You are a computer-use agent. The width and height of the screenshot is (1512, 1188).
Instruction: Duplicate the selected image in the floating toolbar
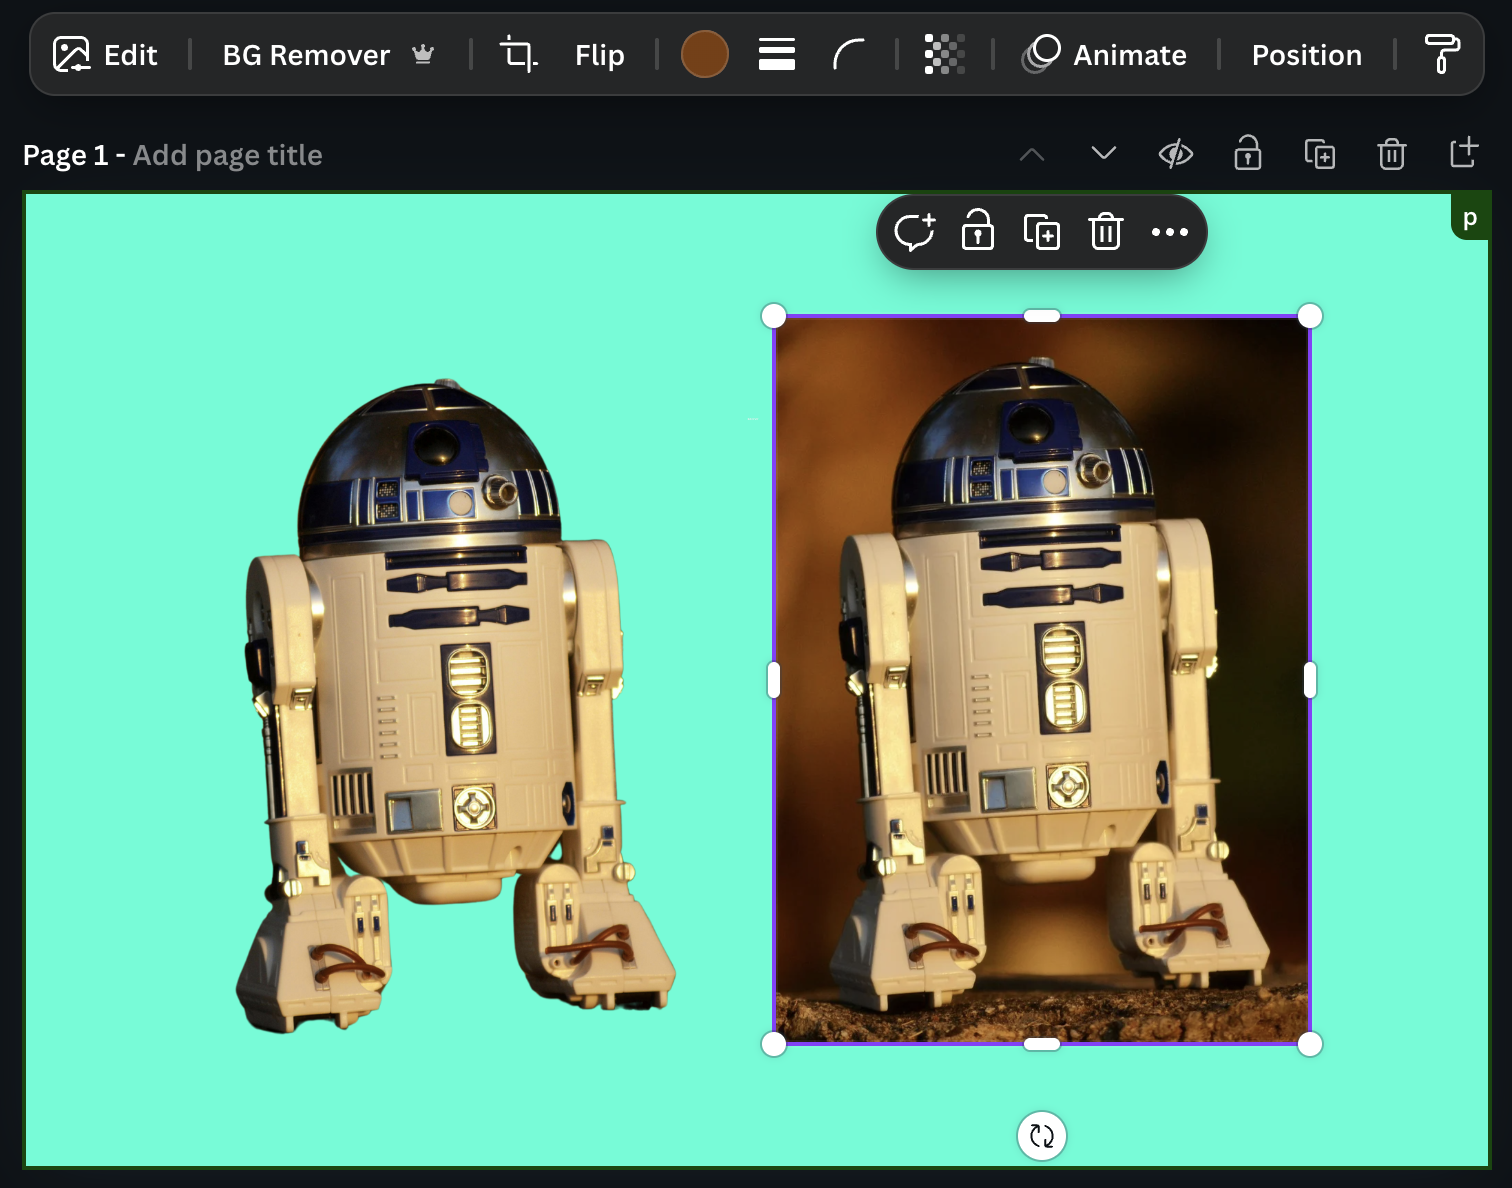[1042, 232]
